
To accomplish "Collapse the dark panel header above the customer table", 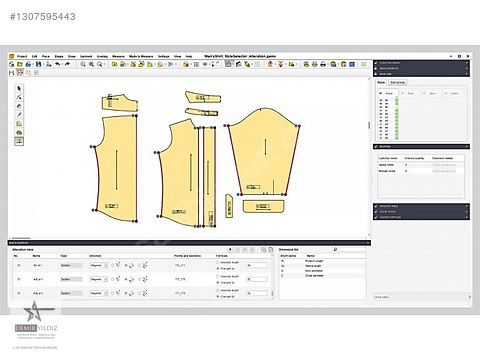I will [x=421, y=147].
